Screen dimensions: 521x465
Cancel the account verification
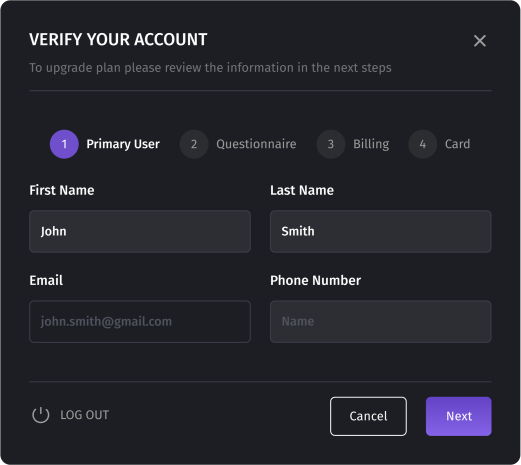[368, 416]
